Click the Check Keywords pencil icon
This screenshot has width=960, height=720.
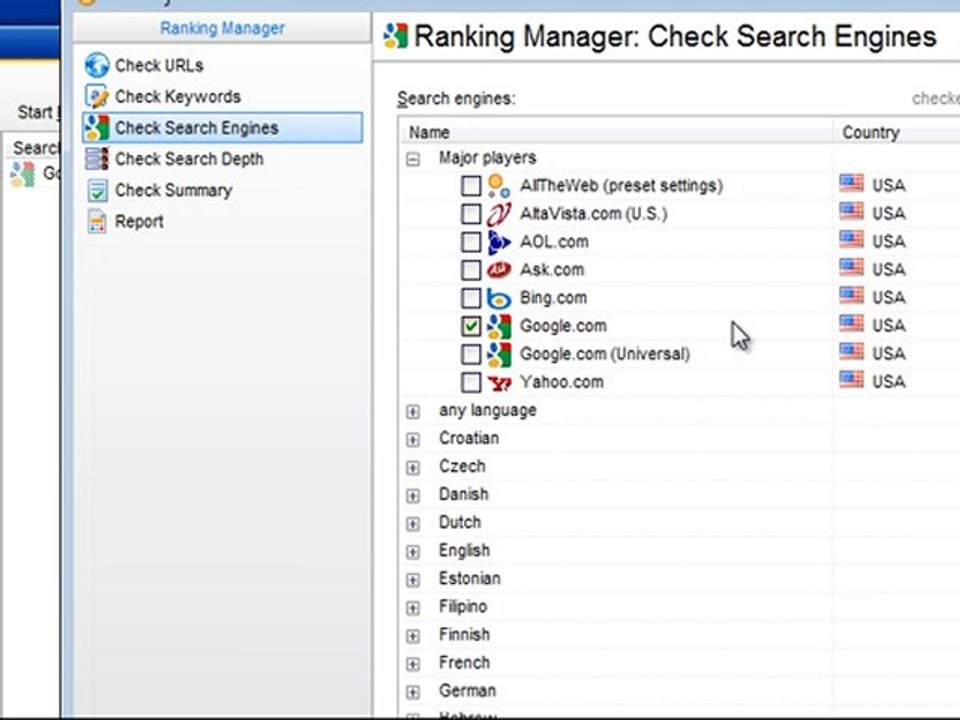click(x=97, y=96)
